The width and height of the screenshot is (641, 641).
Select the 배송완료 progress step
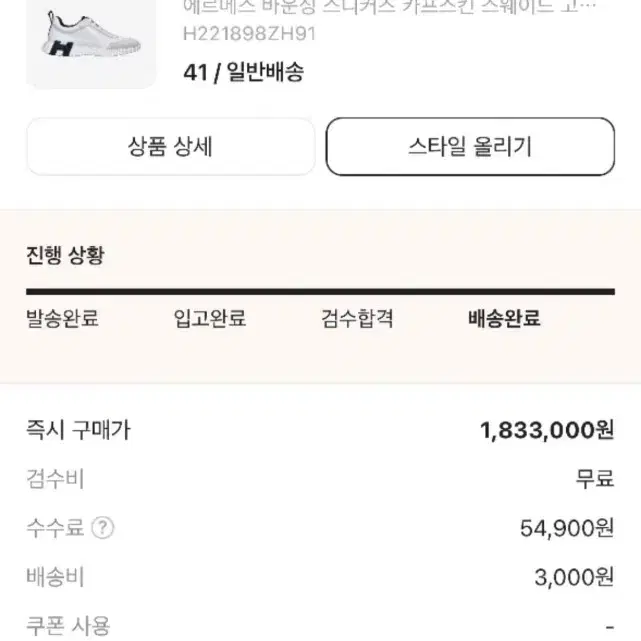pyautogui.click(x=504, y=318)
